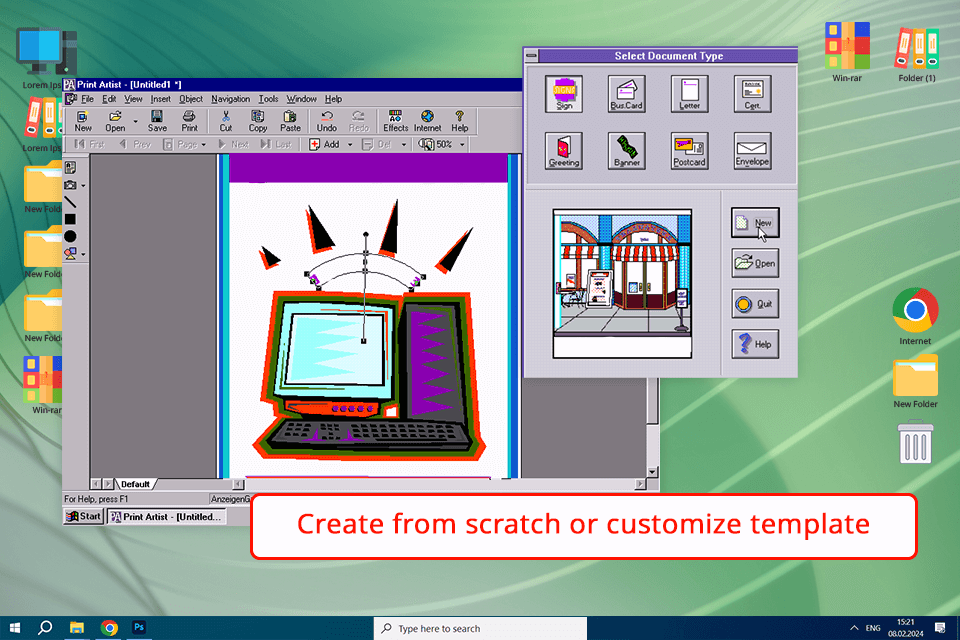Click the Start button in Print Artist

[x=83, y=516]
